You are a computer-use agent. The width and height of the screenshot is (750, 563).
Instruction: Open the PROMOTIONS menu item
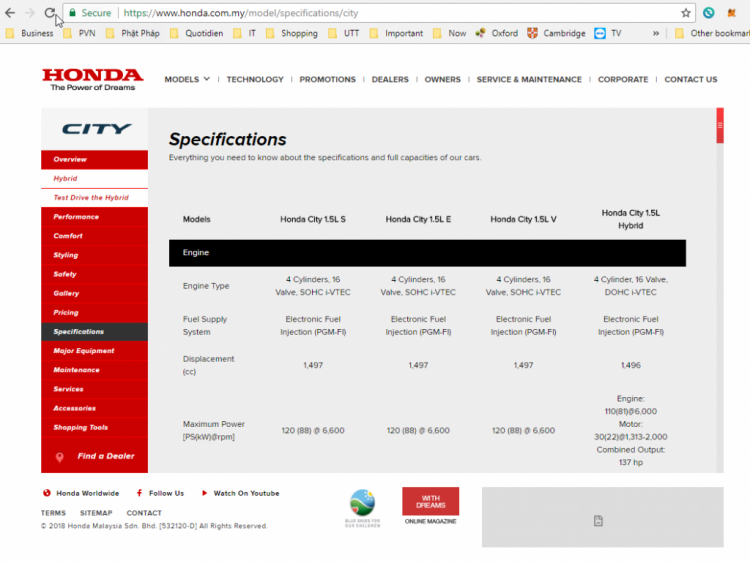click(x=328, y=79)
